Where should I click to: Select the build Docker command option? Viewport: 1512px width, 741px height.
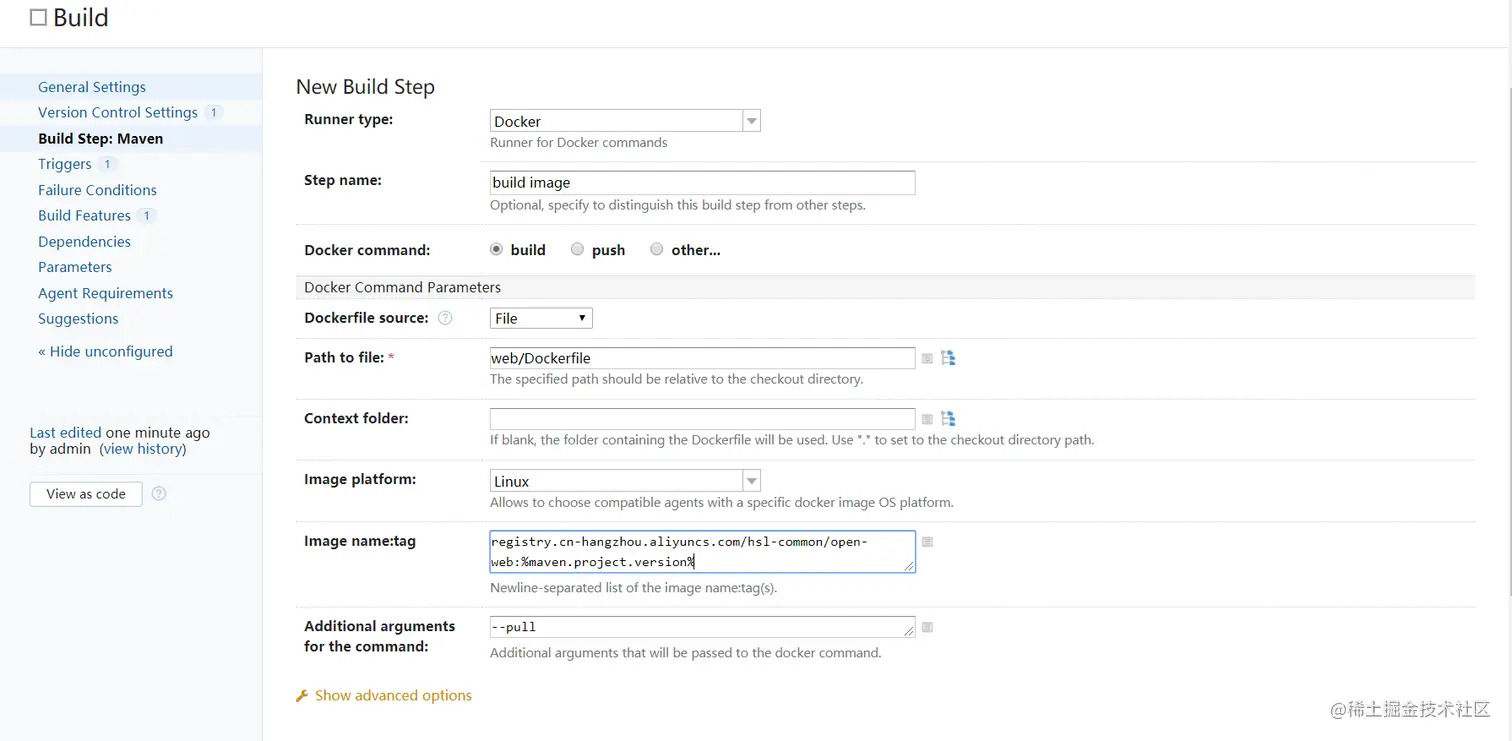(496, 249)
